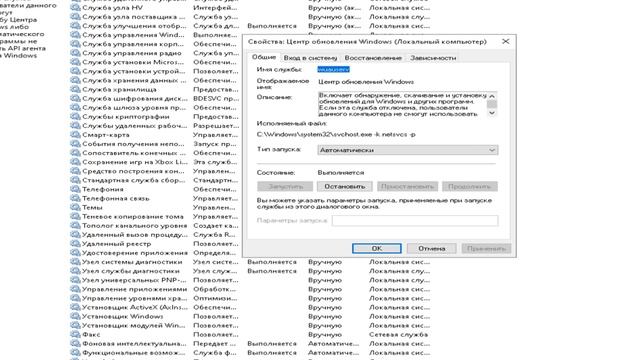Click gear icon of Узел системы диагностики
This screenshot has width=640, height=360.
[75, 262]
